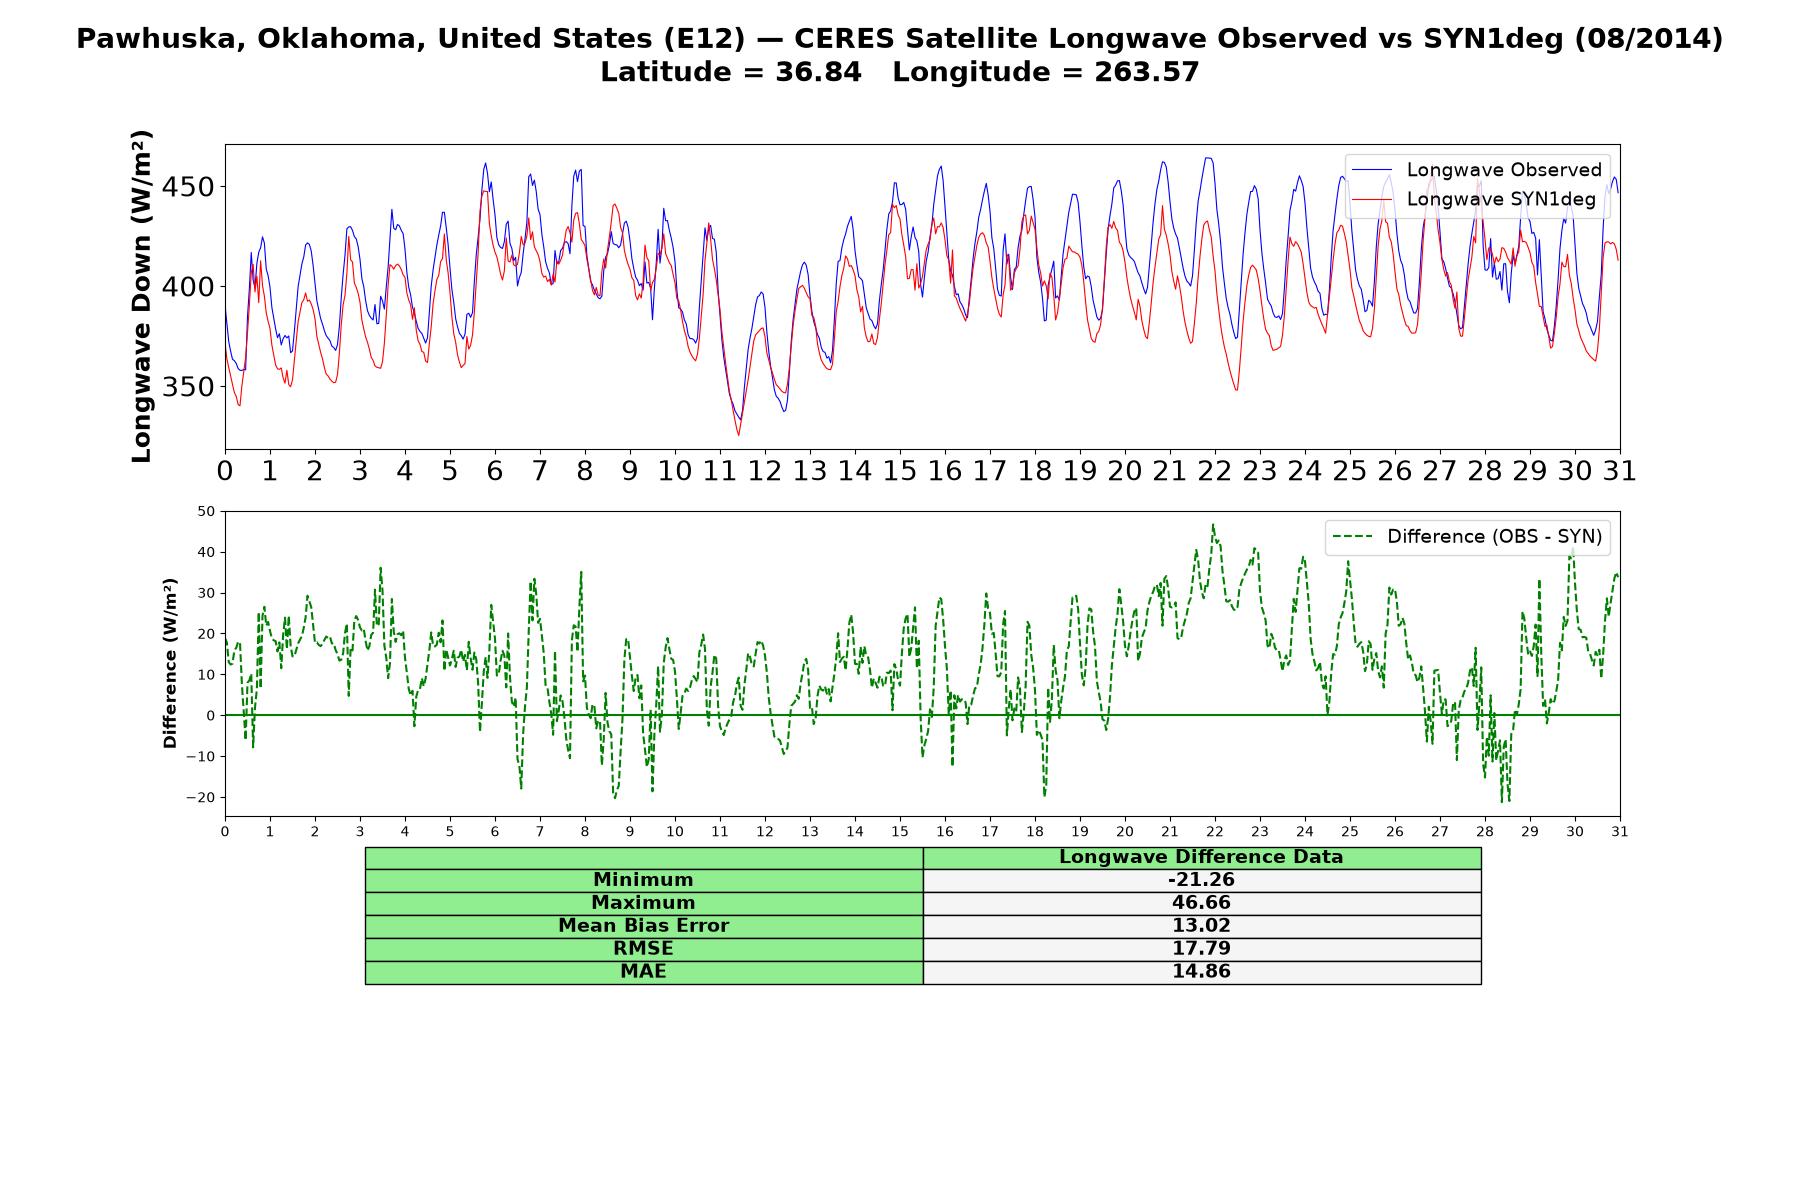This screenshot has height=1200, width=1800.
Task: Click the Difference (OBS - SYN) legend label
Action: 1494,537
